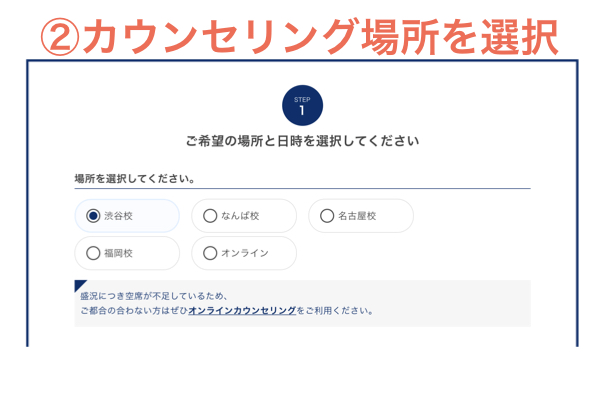This screenshot has width=600, height=400.
Task: Click the なんば校 label text
Action: (x=240, y=215)
